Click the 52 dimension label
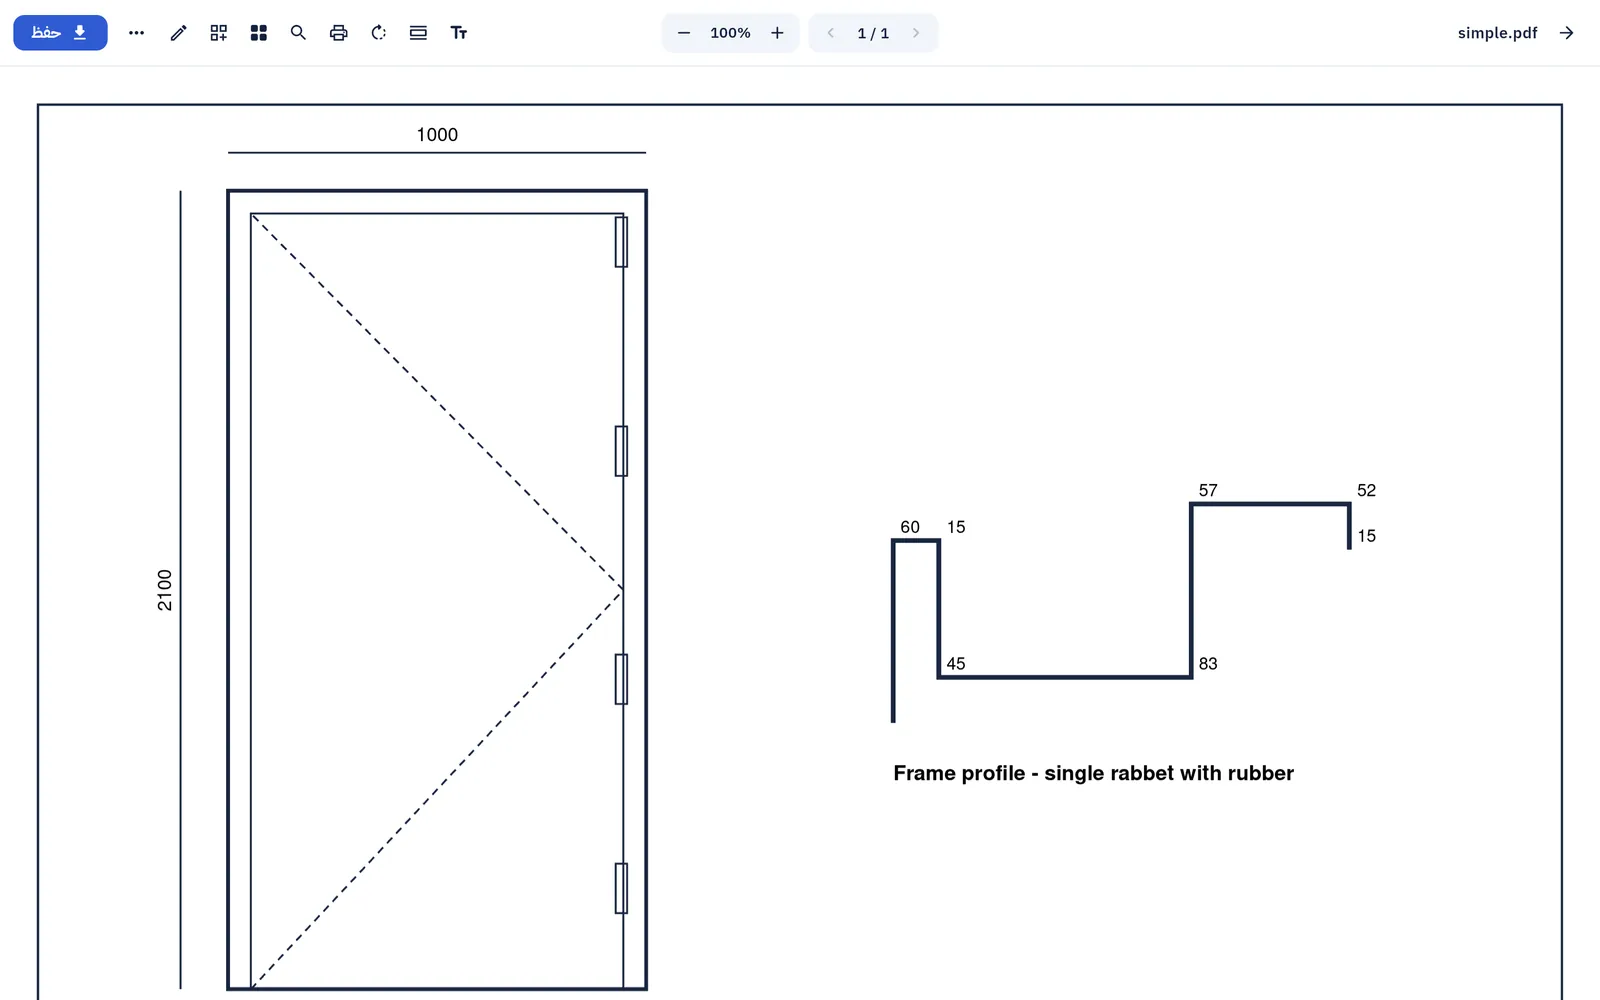The width and height of the screenshot is (1600, 1000). pyautogui.click(x=1366, y=490)
